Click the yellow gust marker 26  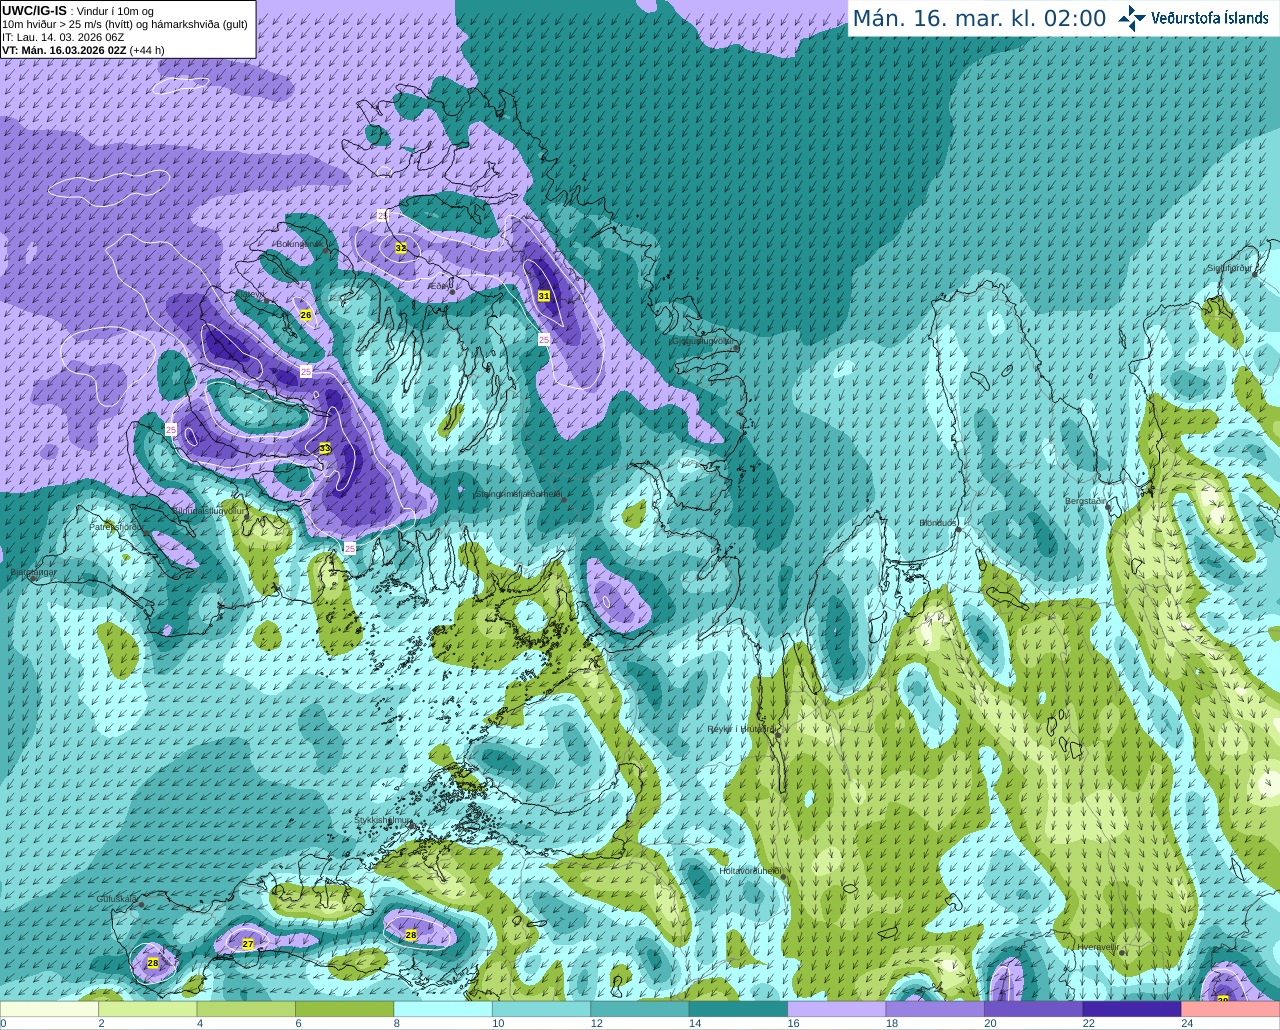(306, 315)
